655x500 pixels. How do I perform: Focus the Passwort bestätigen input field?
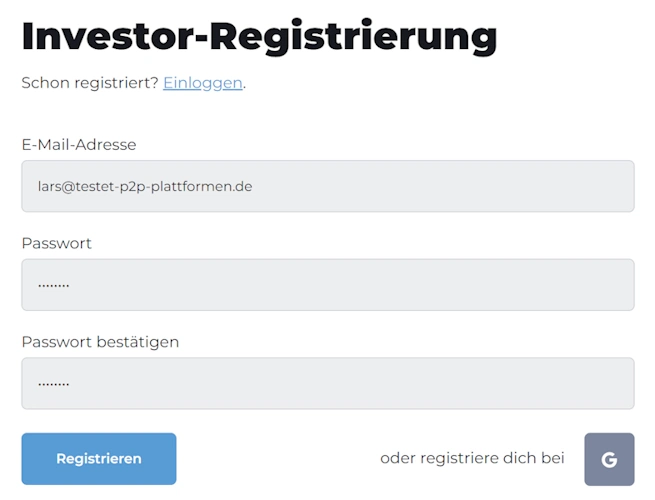click(328, 383)
